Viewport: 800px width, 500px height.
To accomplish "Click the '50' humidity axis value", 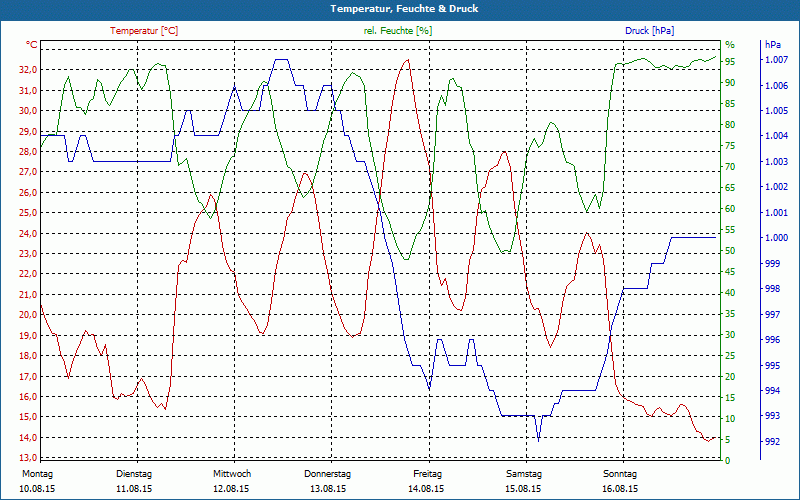I will tap(730, 251).
